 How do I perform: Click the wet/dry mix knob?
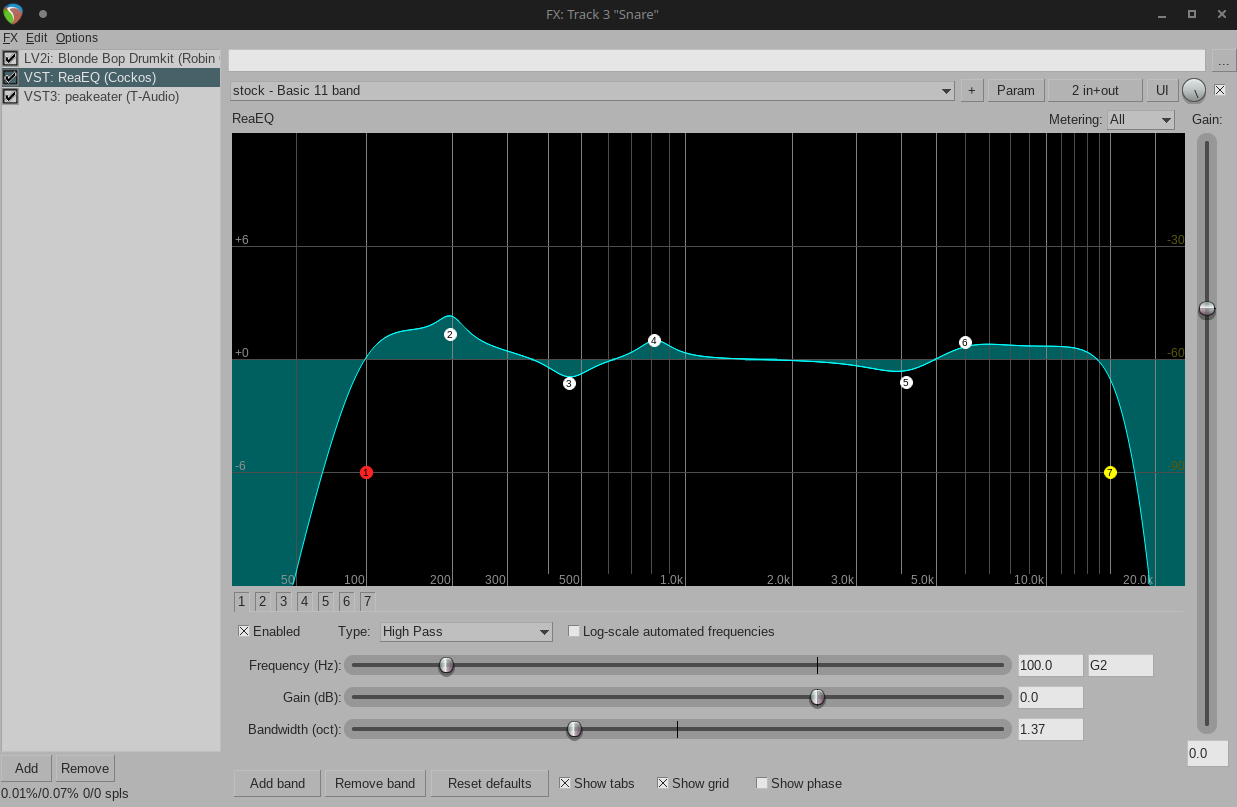pos(1193,91)
